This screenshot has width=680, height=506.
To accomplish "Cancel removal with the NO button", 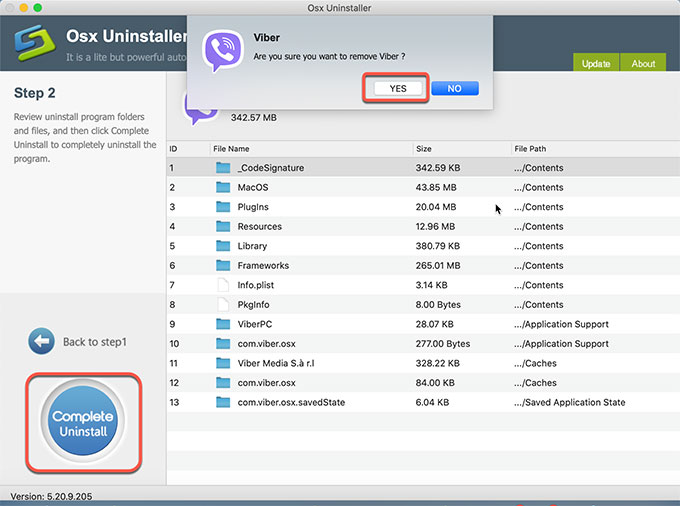I will (x=454, y=88).
